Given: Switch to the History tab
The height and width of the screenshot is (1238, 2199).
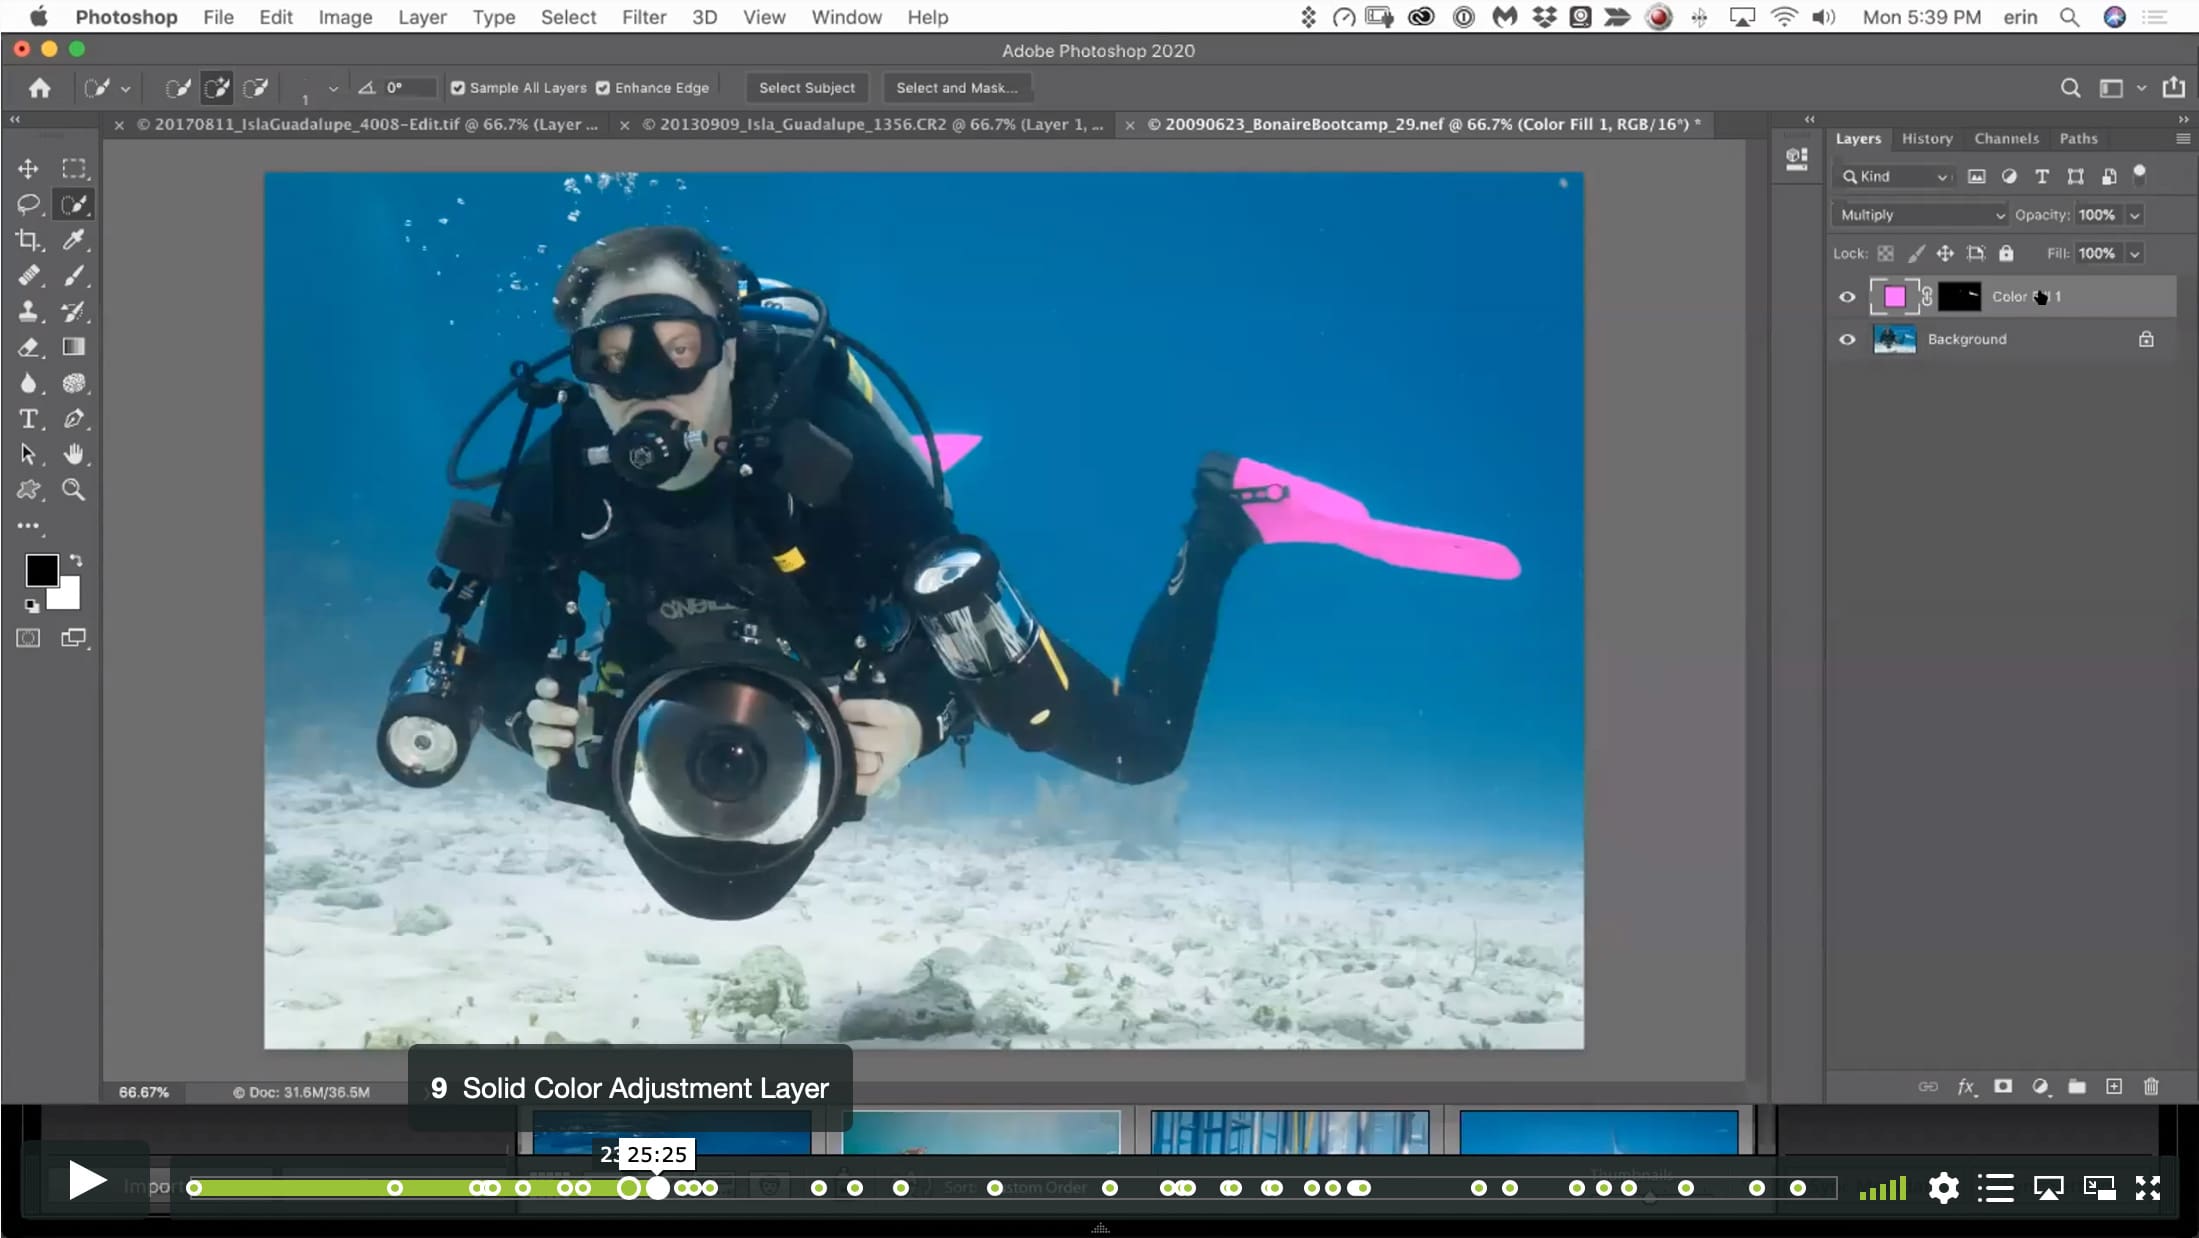Looking at the screenshot, I should coord(1927,139).
